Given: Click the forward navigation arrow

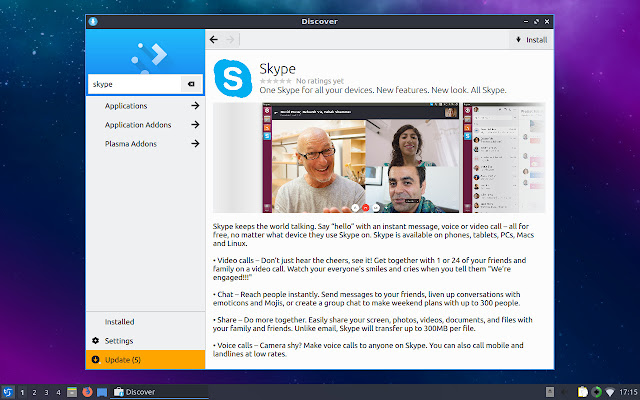Looking at the screenshot, I should 231,40.
